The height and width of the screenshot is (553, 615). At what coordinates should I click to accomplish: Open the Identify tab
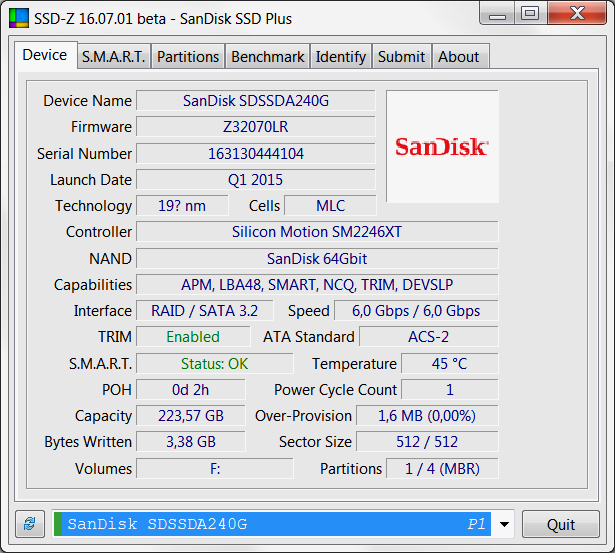click(340, 57)
